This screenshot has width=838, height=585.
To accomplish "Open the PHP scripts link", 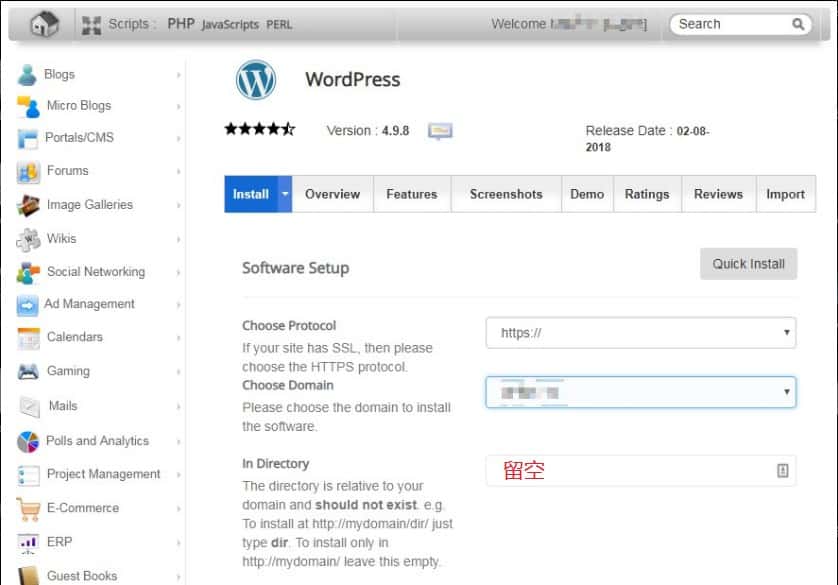I will (x=181, y=24).
